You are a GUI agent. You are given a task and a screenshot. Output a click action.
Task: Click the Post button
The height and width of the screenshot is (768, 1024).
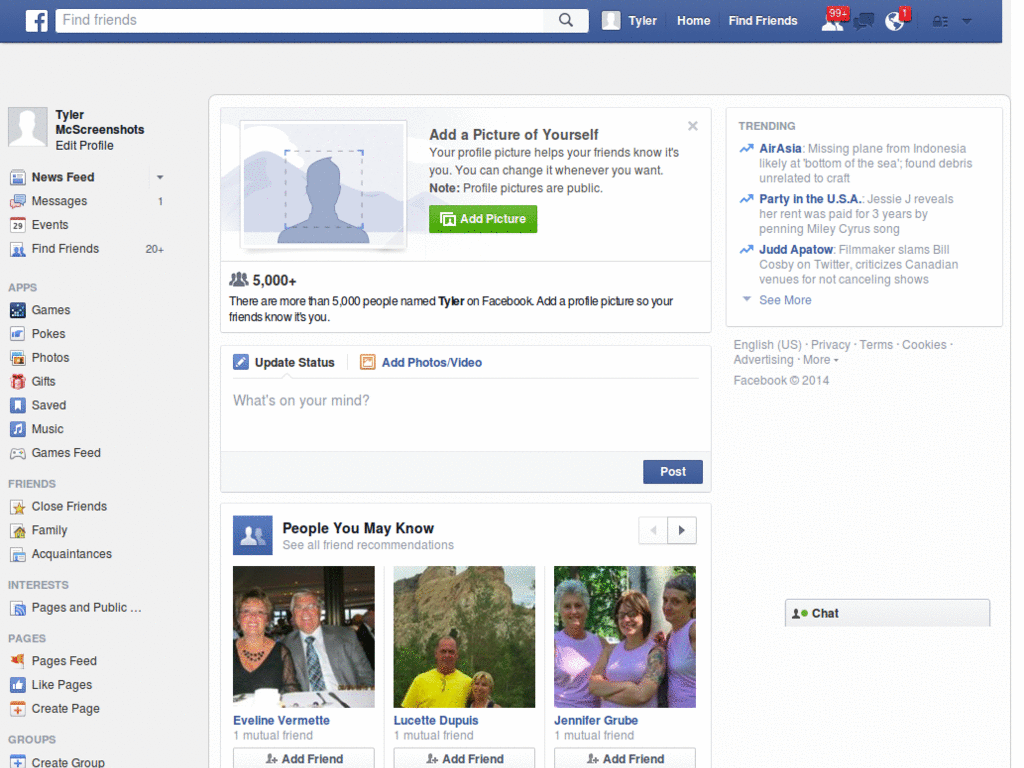tap(673, 472)
